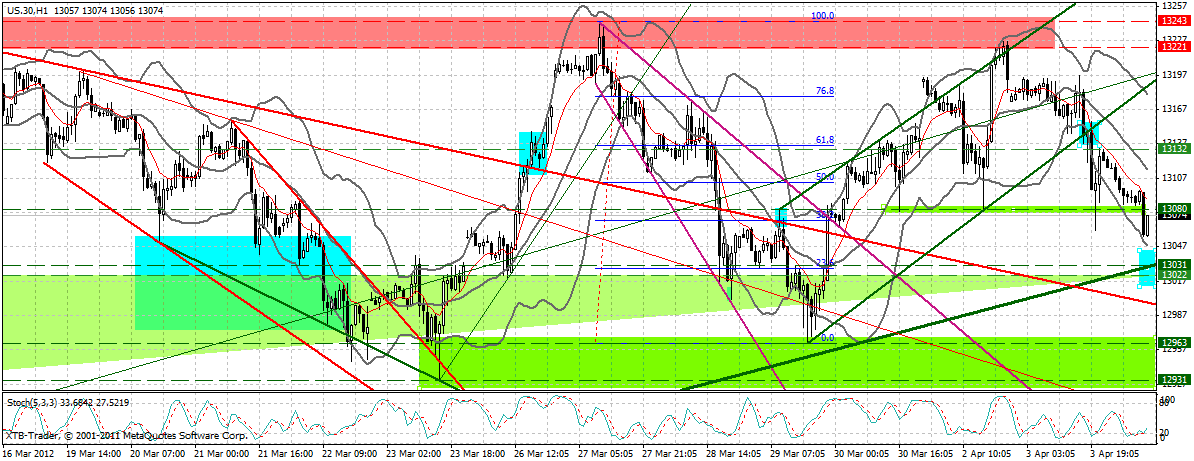This screenshot has width=1194, height=461.
Task: Click the Fibonacci 0.0 level label
Action: point(828,338)
